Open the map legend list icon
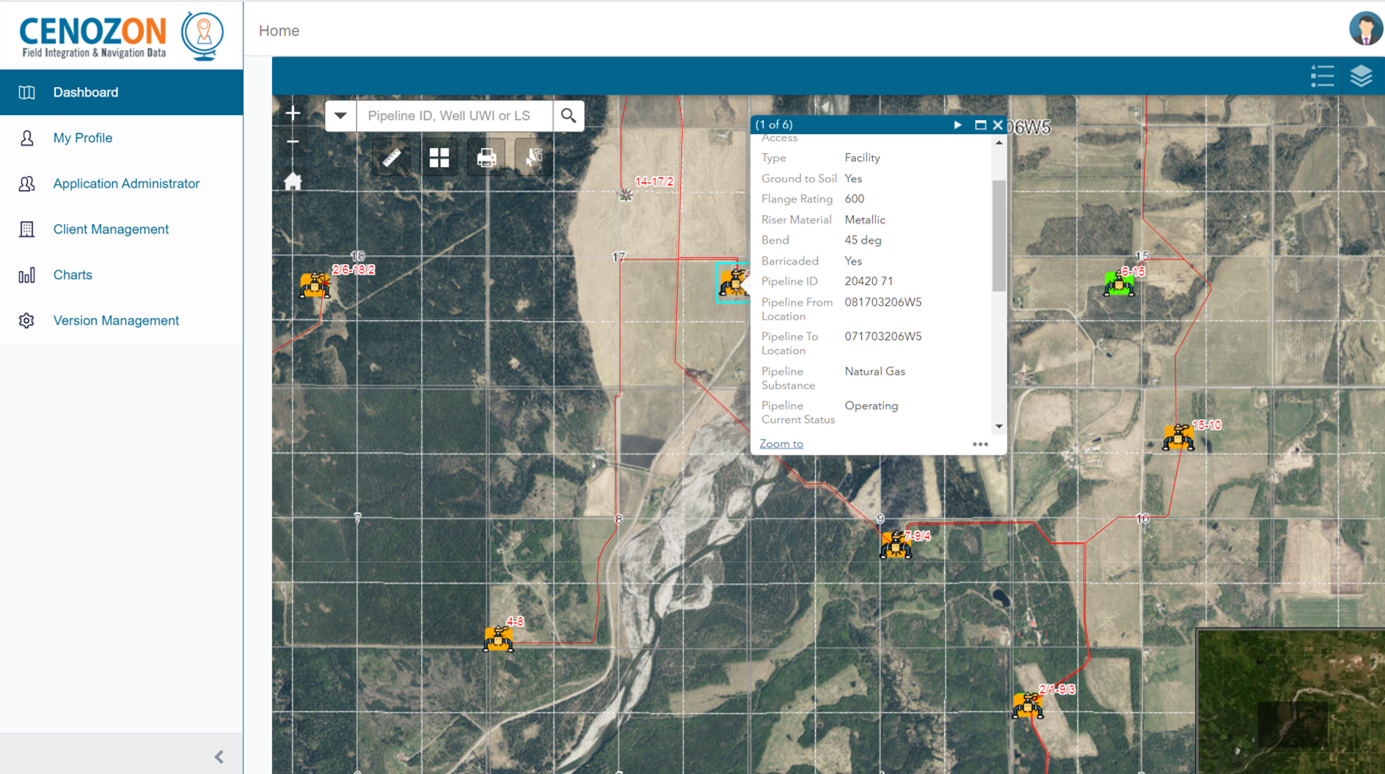The height and width of the screenshot is (774, 1385). (1322, 75)
